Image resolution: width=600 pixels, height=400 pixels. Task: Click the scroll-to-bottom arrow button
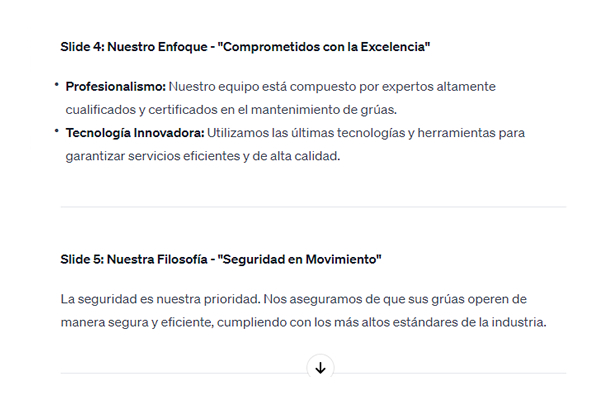[x=320, y=368]
